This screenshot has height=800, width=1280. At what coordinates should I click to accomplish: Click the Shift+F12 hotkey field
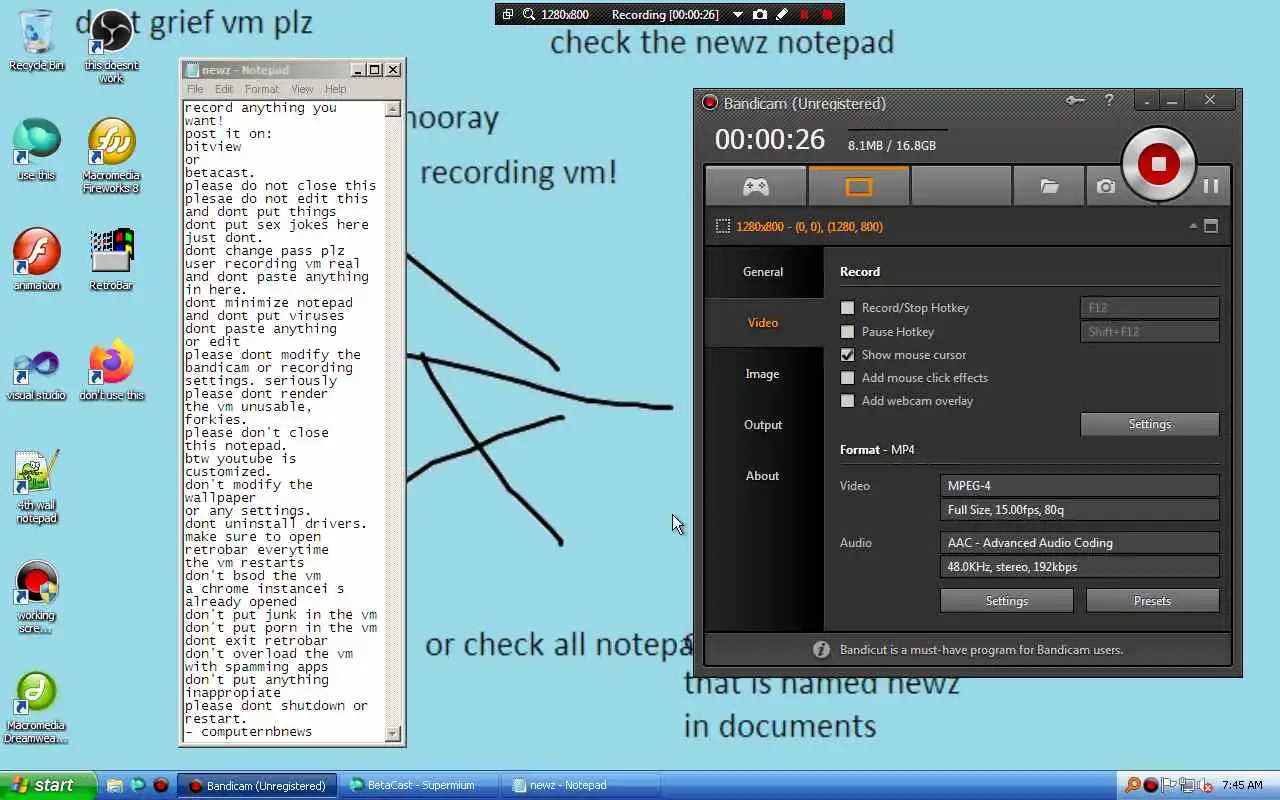1150,332
